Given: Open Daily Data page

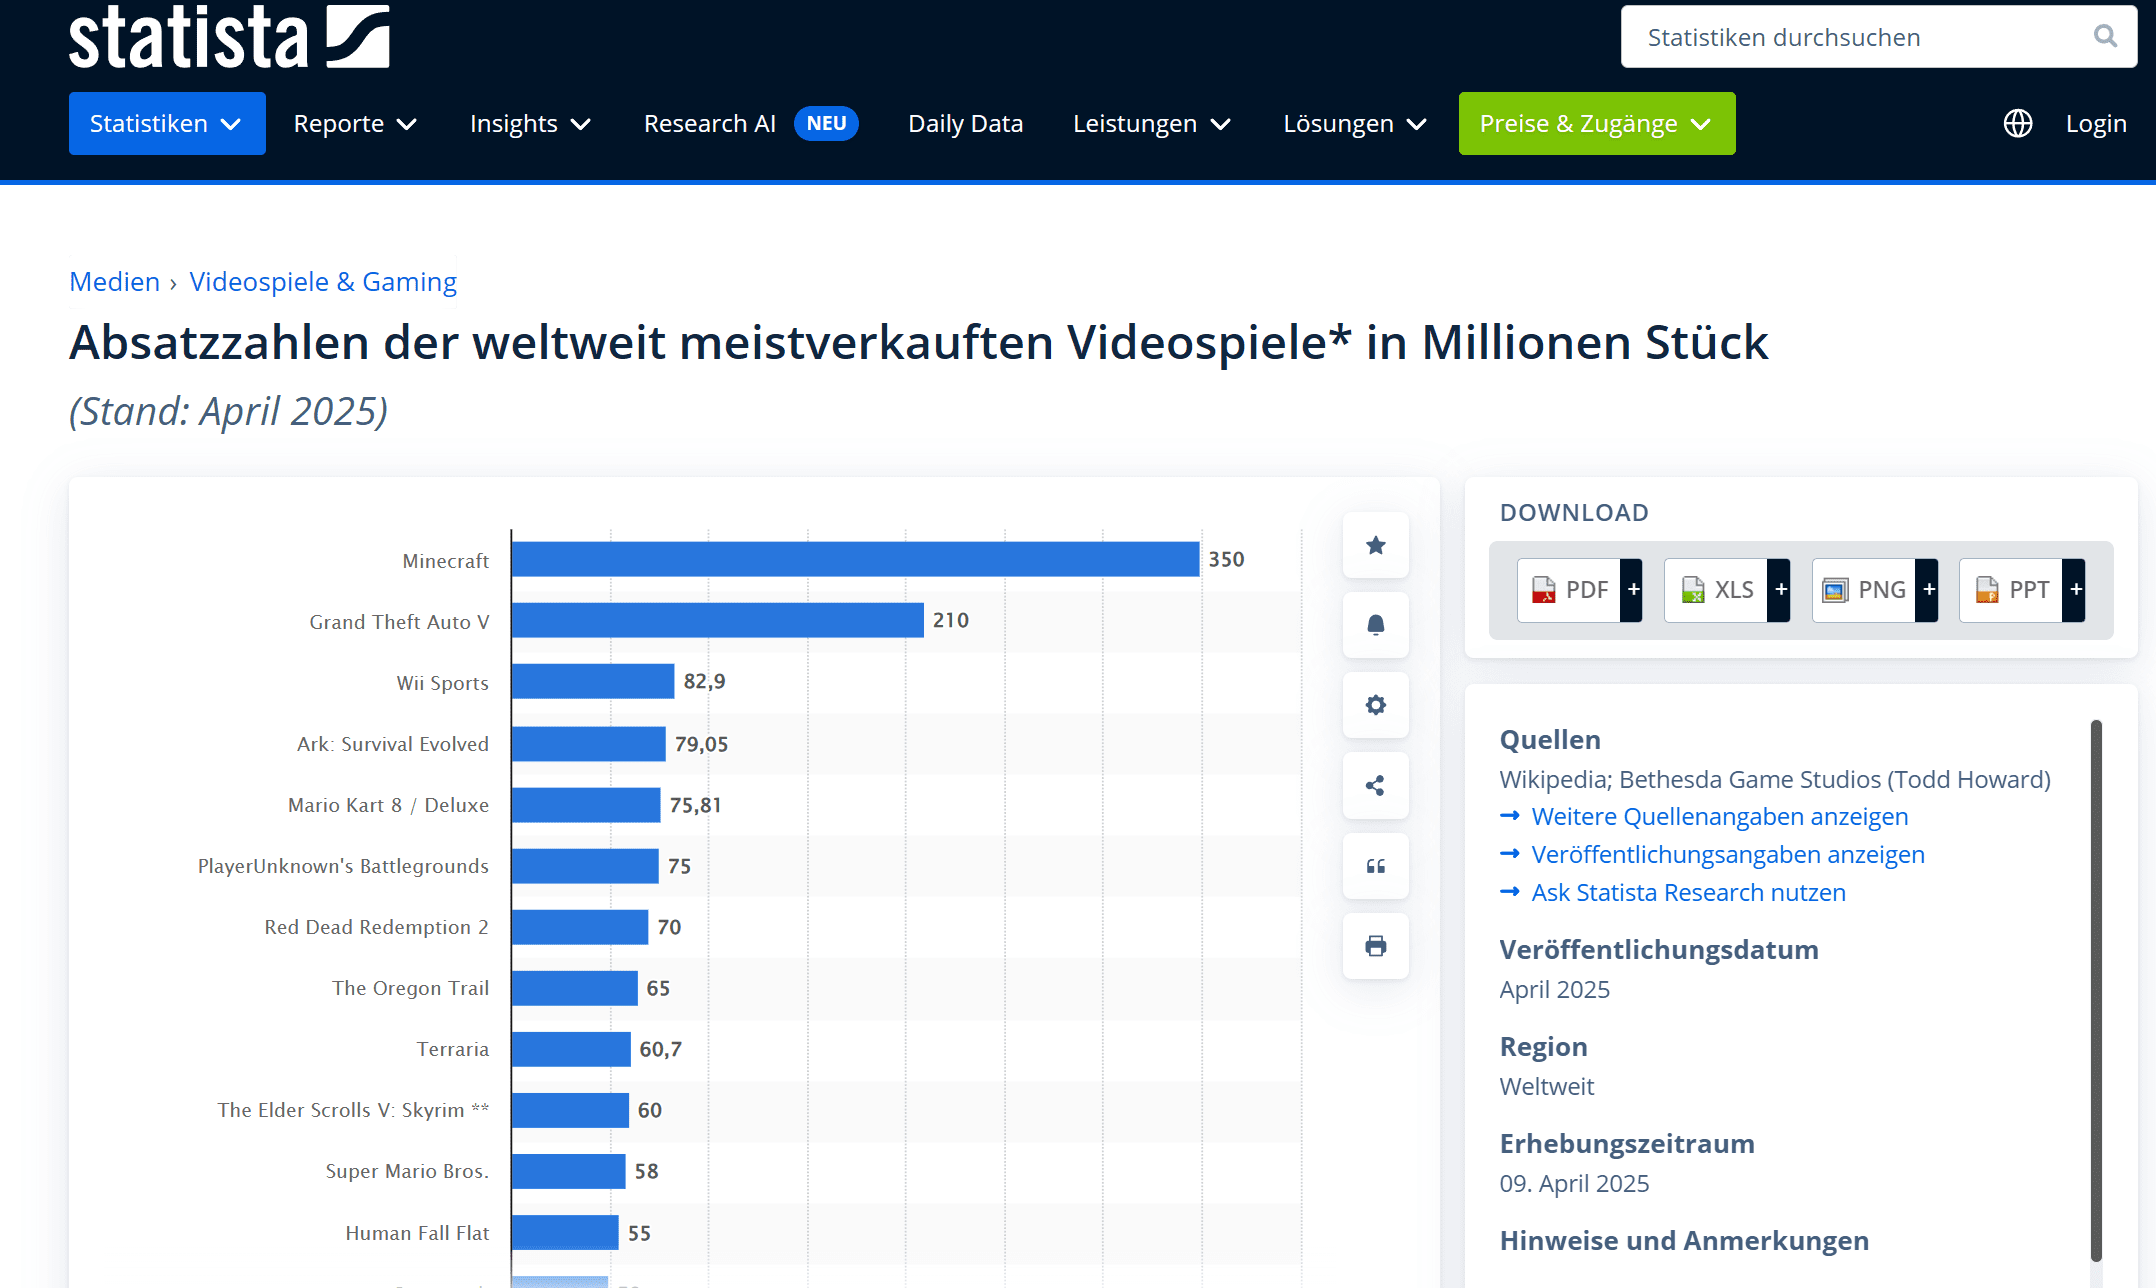Looking at the screenshot, I should [965, 123].
